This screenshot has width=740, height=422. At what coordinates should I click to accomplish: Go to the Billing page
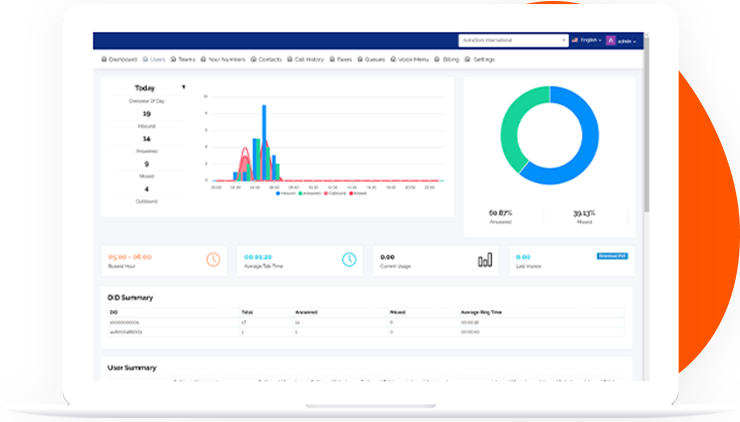[x=446, y=59]
